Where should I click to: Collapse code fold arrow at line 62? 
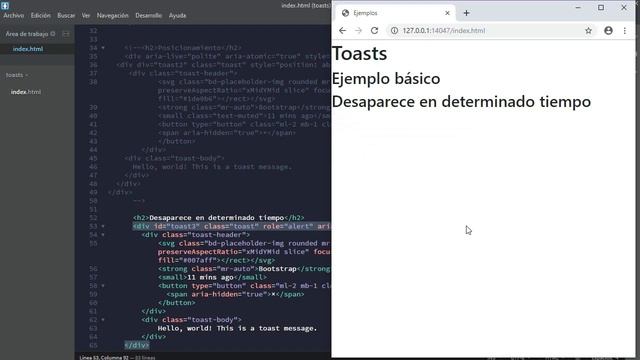[x=103, y=320]
